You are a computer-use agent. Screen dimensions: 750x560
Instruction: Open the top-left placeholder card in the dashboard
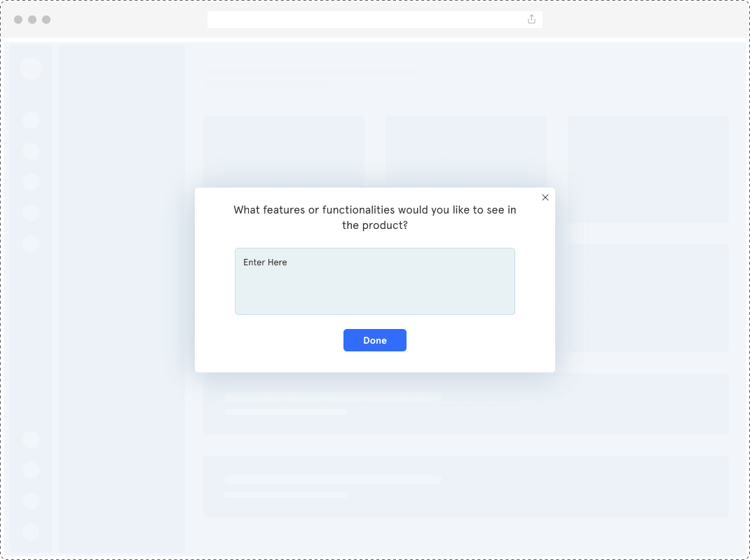pos(284,150)
